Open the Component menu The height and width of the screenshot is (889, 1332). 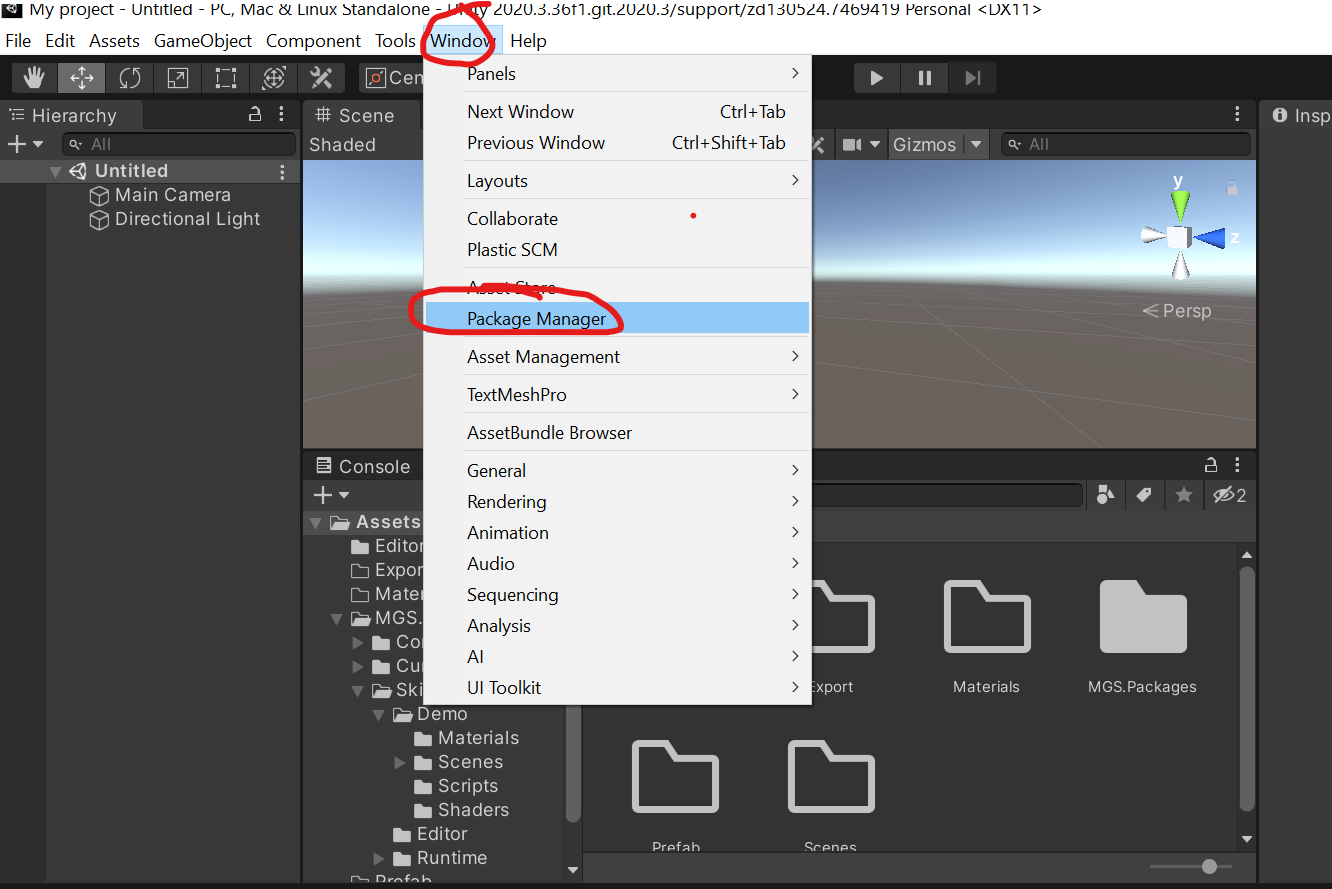313,41
